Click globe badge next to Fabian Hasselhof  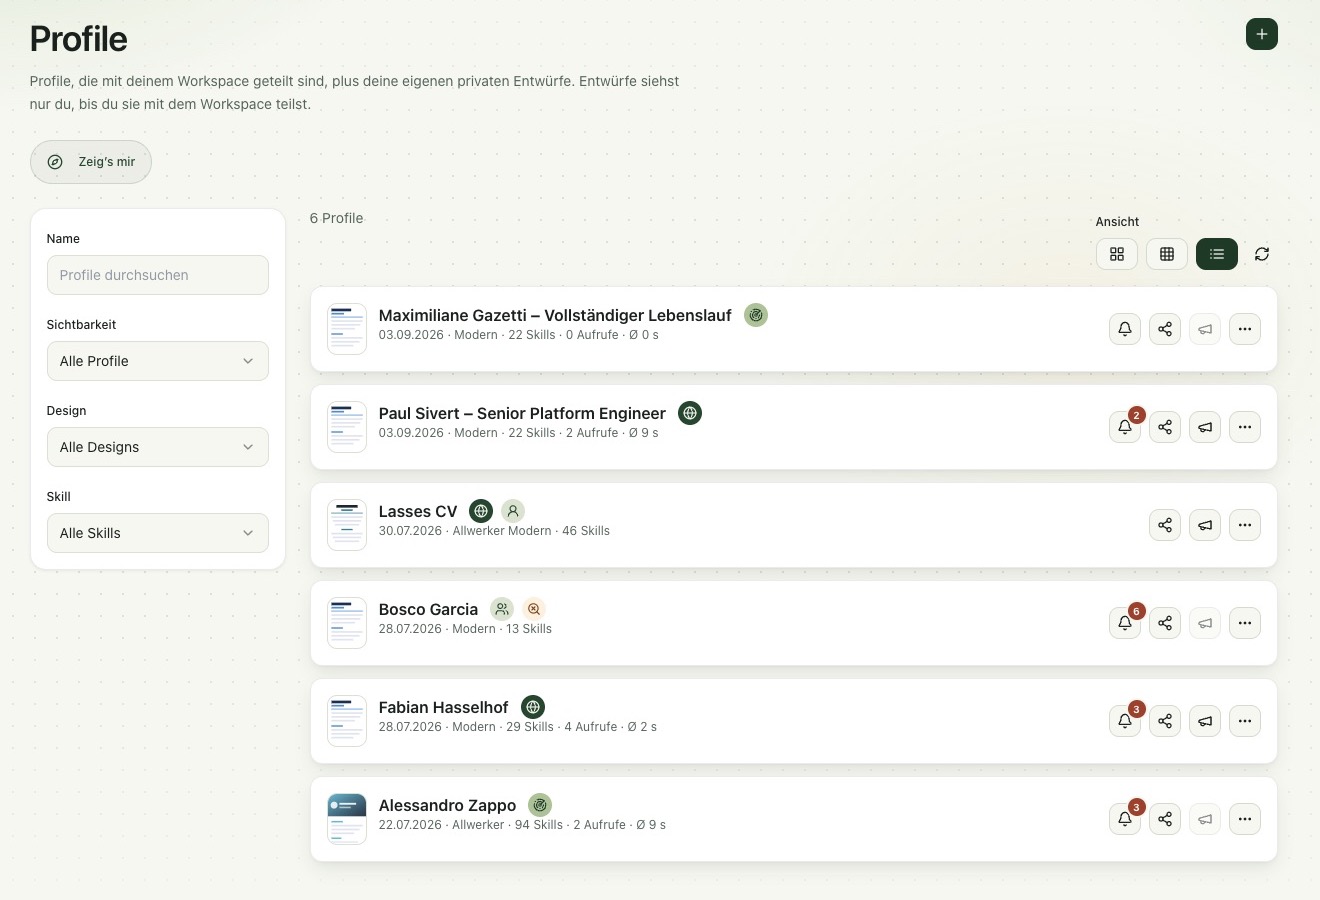533,707
